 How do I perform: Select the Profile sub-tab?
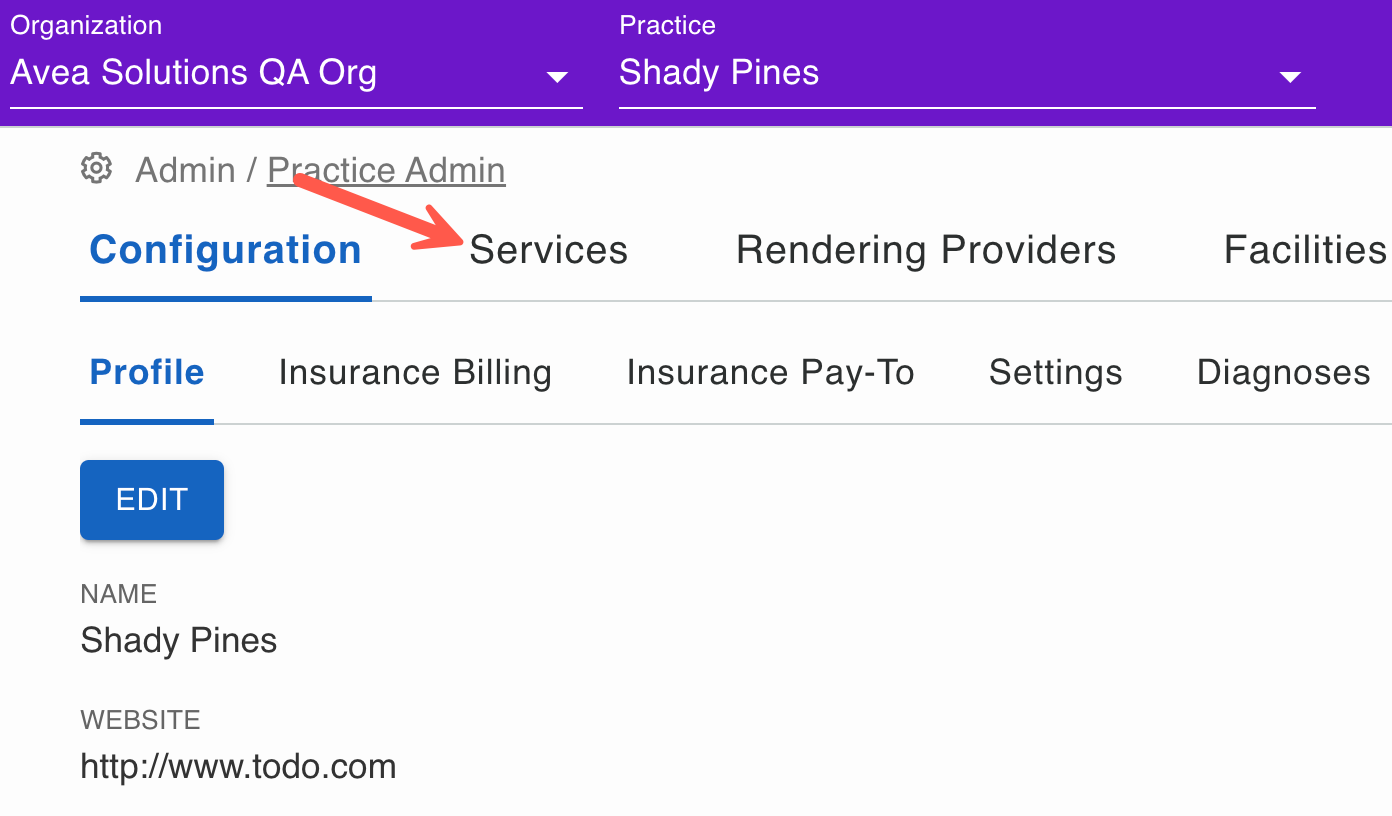click(x=147, y=373)
